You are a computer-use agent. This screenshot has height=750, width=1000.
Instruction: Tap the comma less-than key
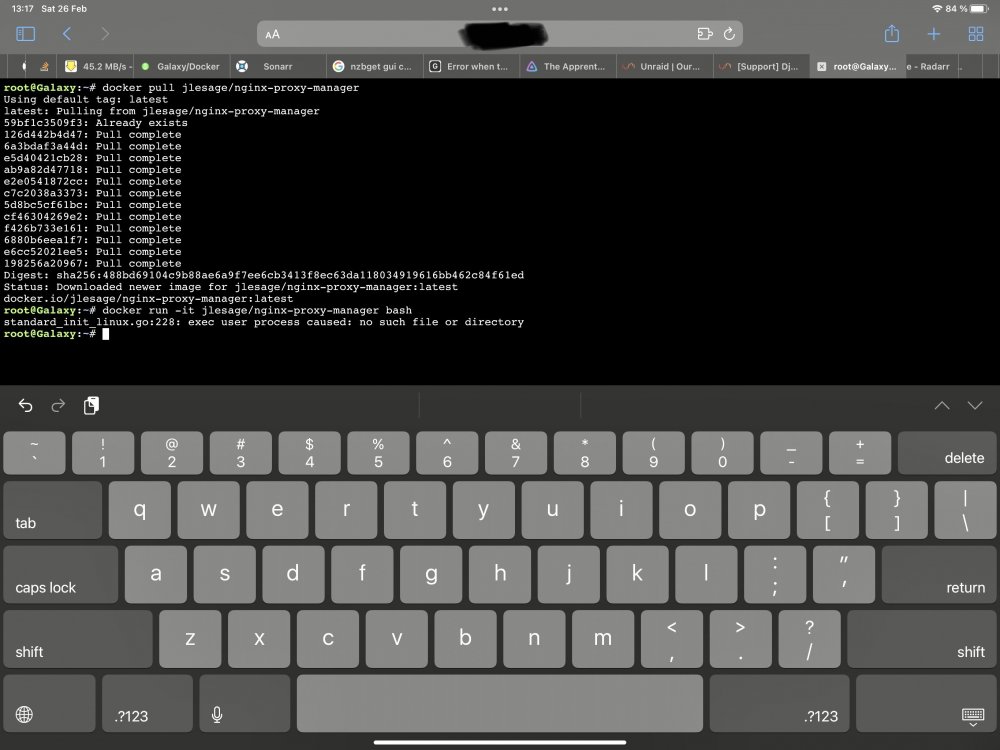click(x=672, y=639)
